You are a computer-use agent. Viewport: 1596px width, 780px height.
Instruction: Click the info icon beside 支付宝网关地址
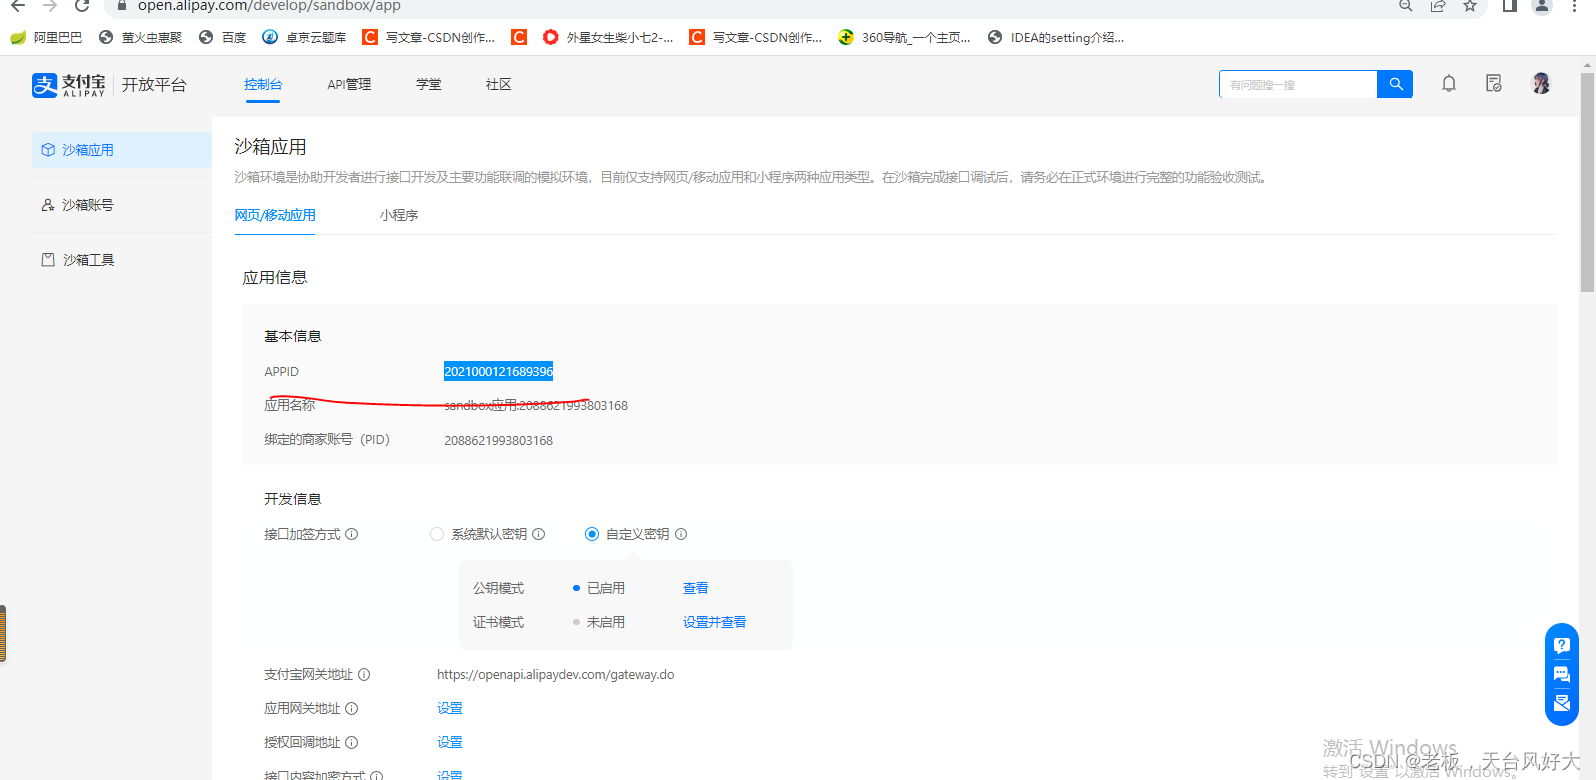pyautogui.click(x=364, y=675)
